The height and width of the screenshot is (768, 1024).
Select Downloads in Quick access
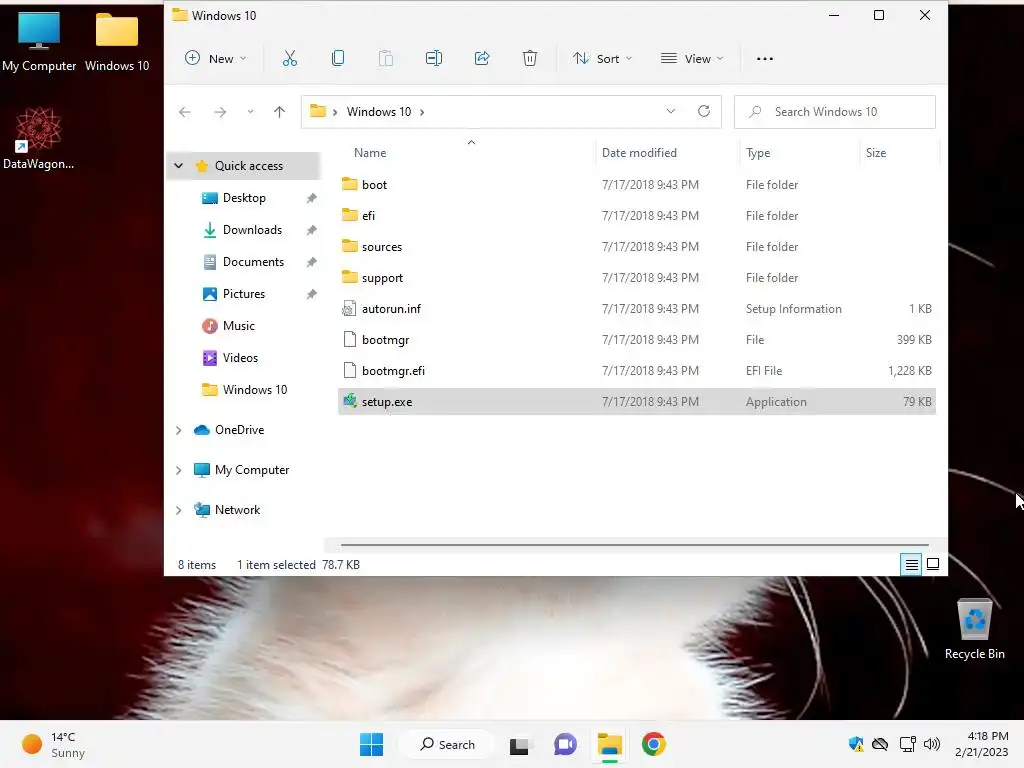tap(252, 230)
